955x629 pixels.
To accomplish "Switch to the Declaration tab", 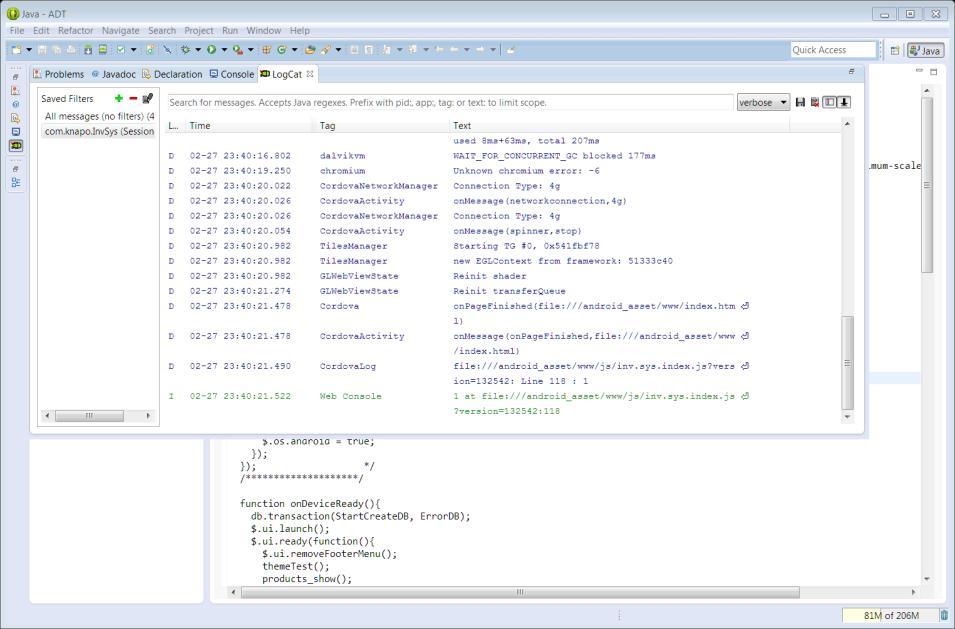I will tap(172, 74).
